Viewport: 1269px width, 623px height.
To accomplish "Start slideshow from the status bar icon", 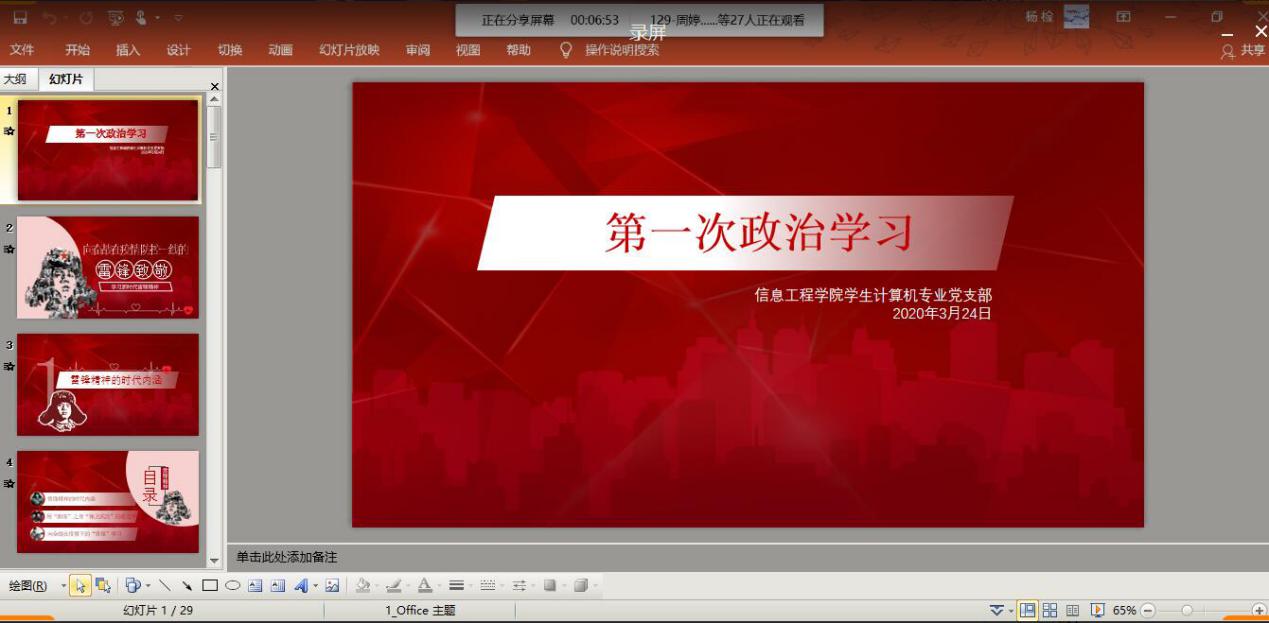I will point(1097,610).
